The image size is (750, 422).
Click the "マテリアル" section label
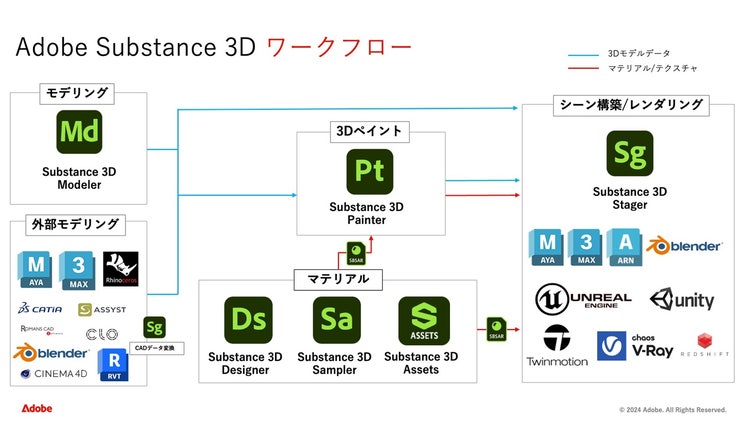(x=338, y=279)
